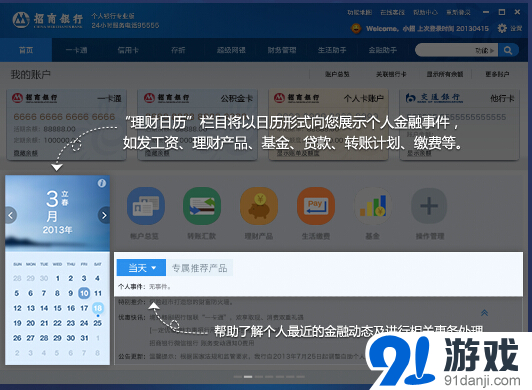This screenshot has width=532, height=390.
Task: Click the plus icon for 操作管理
Action: (x=429, y=206)
